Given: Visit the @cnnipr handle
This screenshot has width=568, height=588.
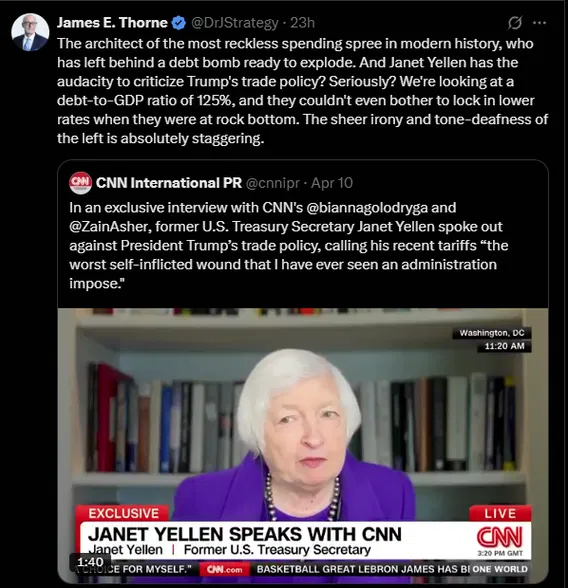Looking at the screenshot, I should click(273, 183).
